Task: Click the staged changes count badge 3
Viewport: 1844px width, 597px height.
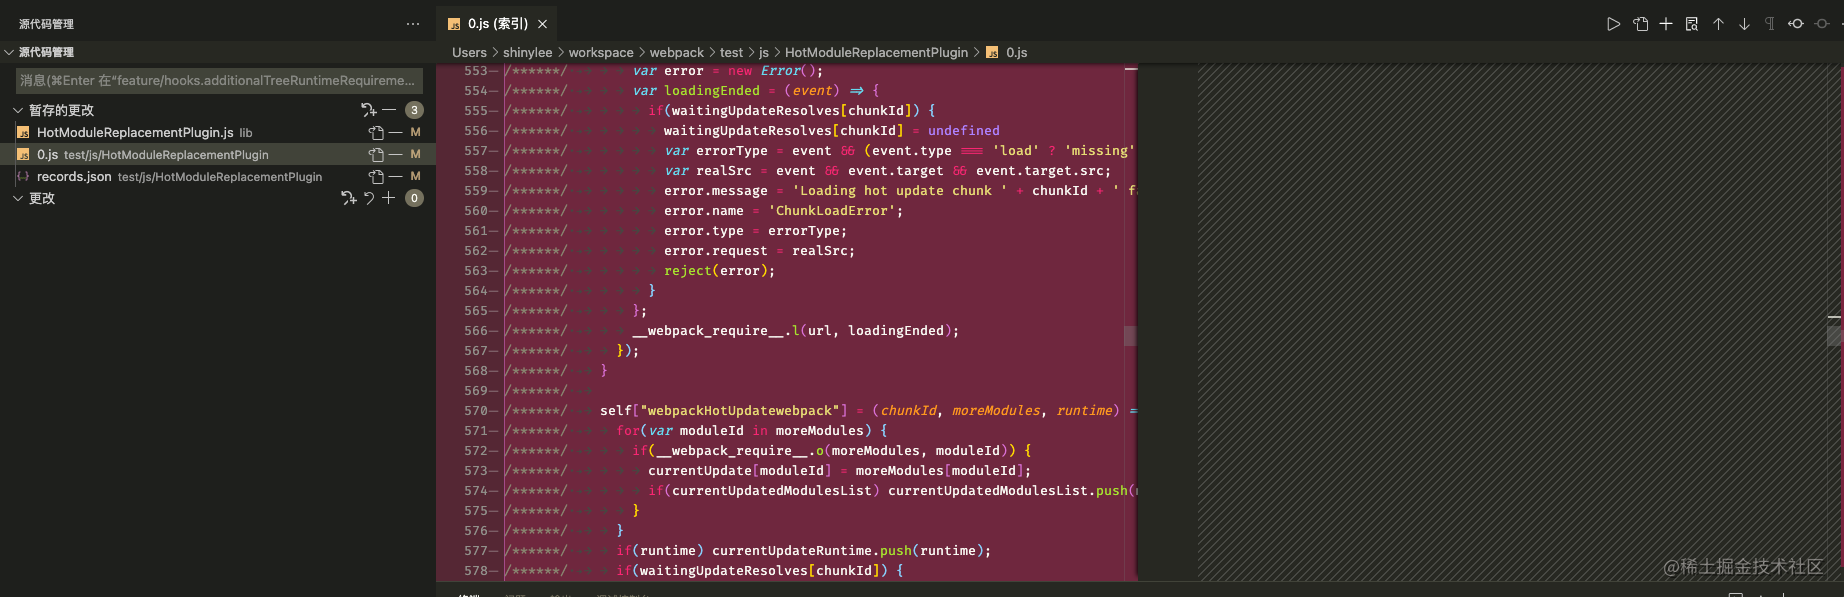Action: tap(414, 110)
